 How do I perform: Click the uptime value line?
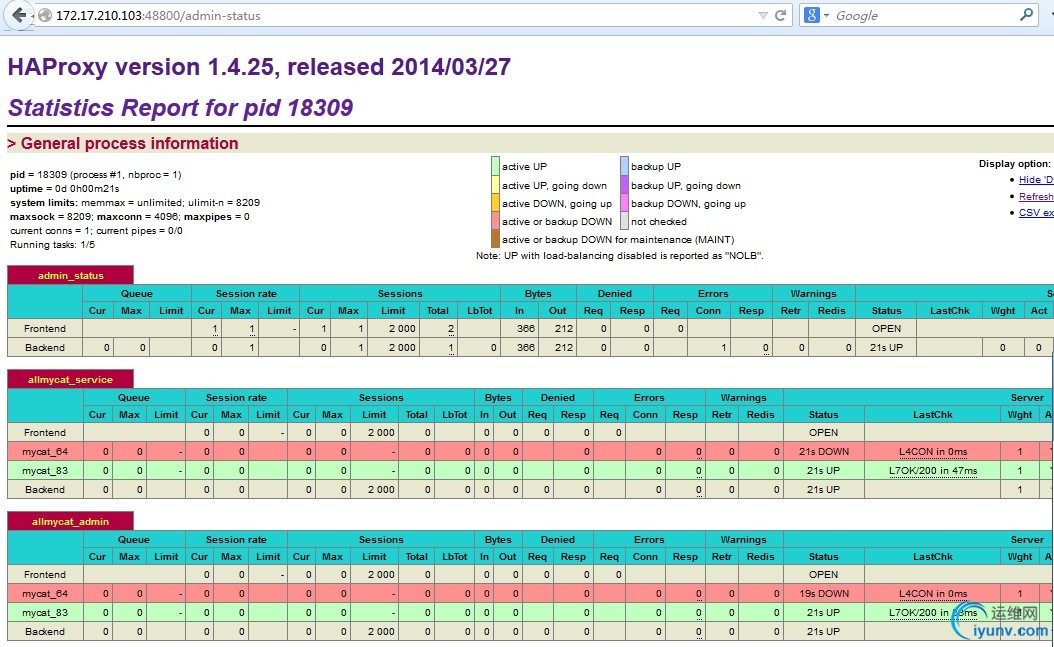tap(65, 188)
